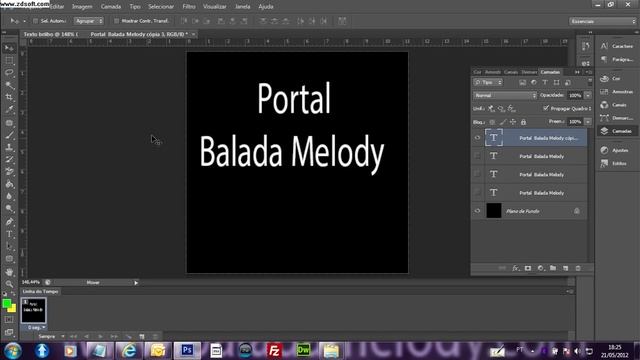Select frame 1 thumbnail in timeline
Viewport: 640px width, 360px height.
[x=33, y=311]
